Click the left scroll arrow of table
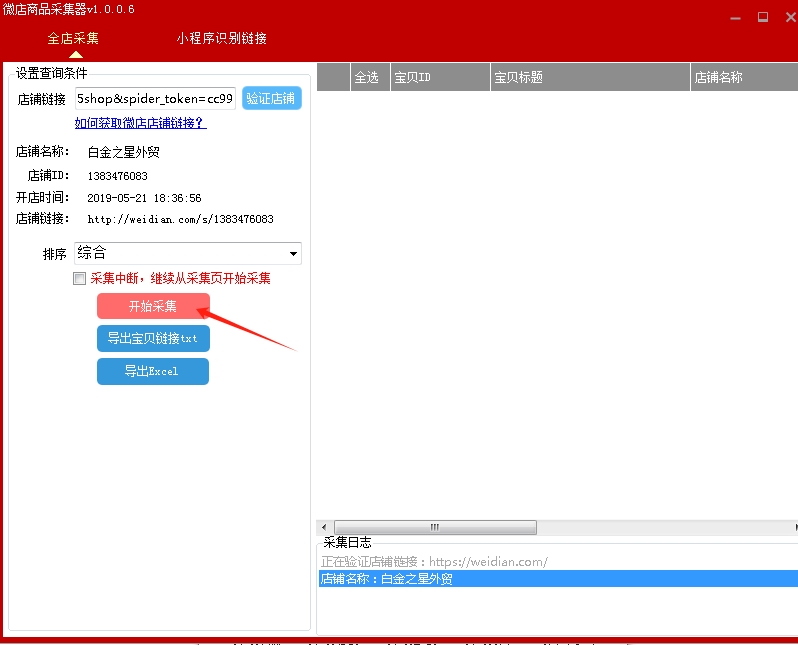Screen dimensions: 798x645 324,527
